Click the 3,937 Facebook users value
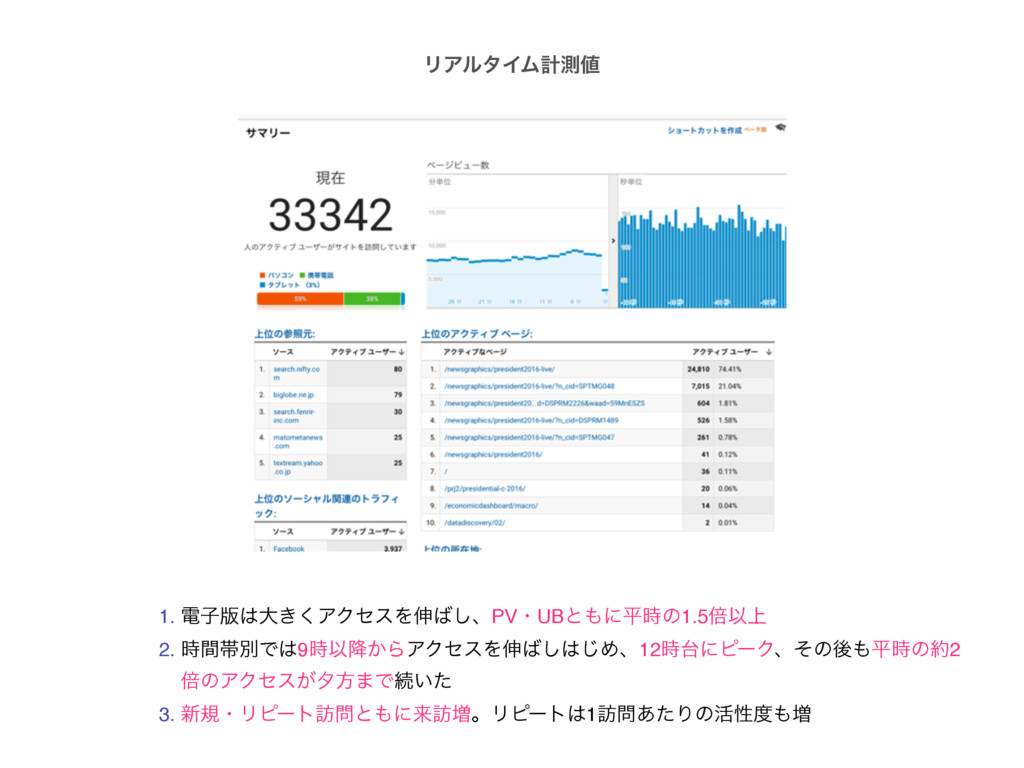1024x768 pixels. (392, 549)
